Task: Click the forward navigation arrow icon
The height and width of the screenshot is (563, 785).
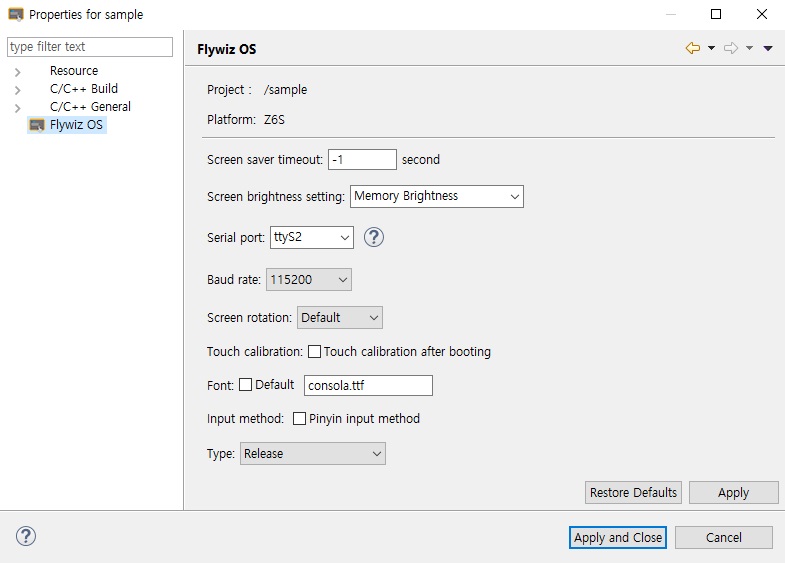Action: [731, 48]
